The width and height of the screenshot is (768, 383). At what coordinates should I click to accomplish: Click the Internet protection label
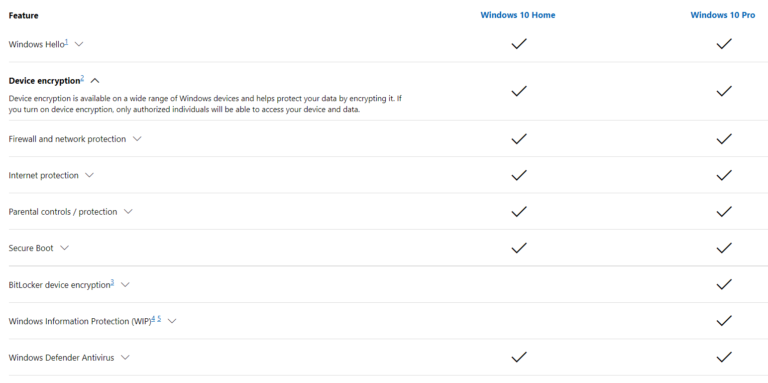44,175
